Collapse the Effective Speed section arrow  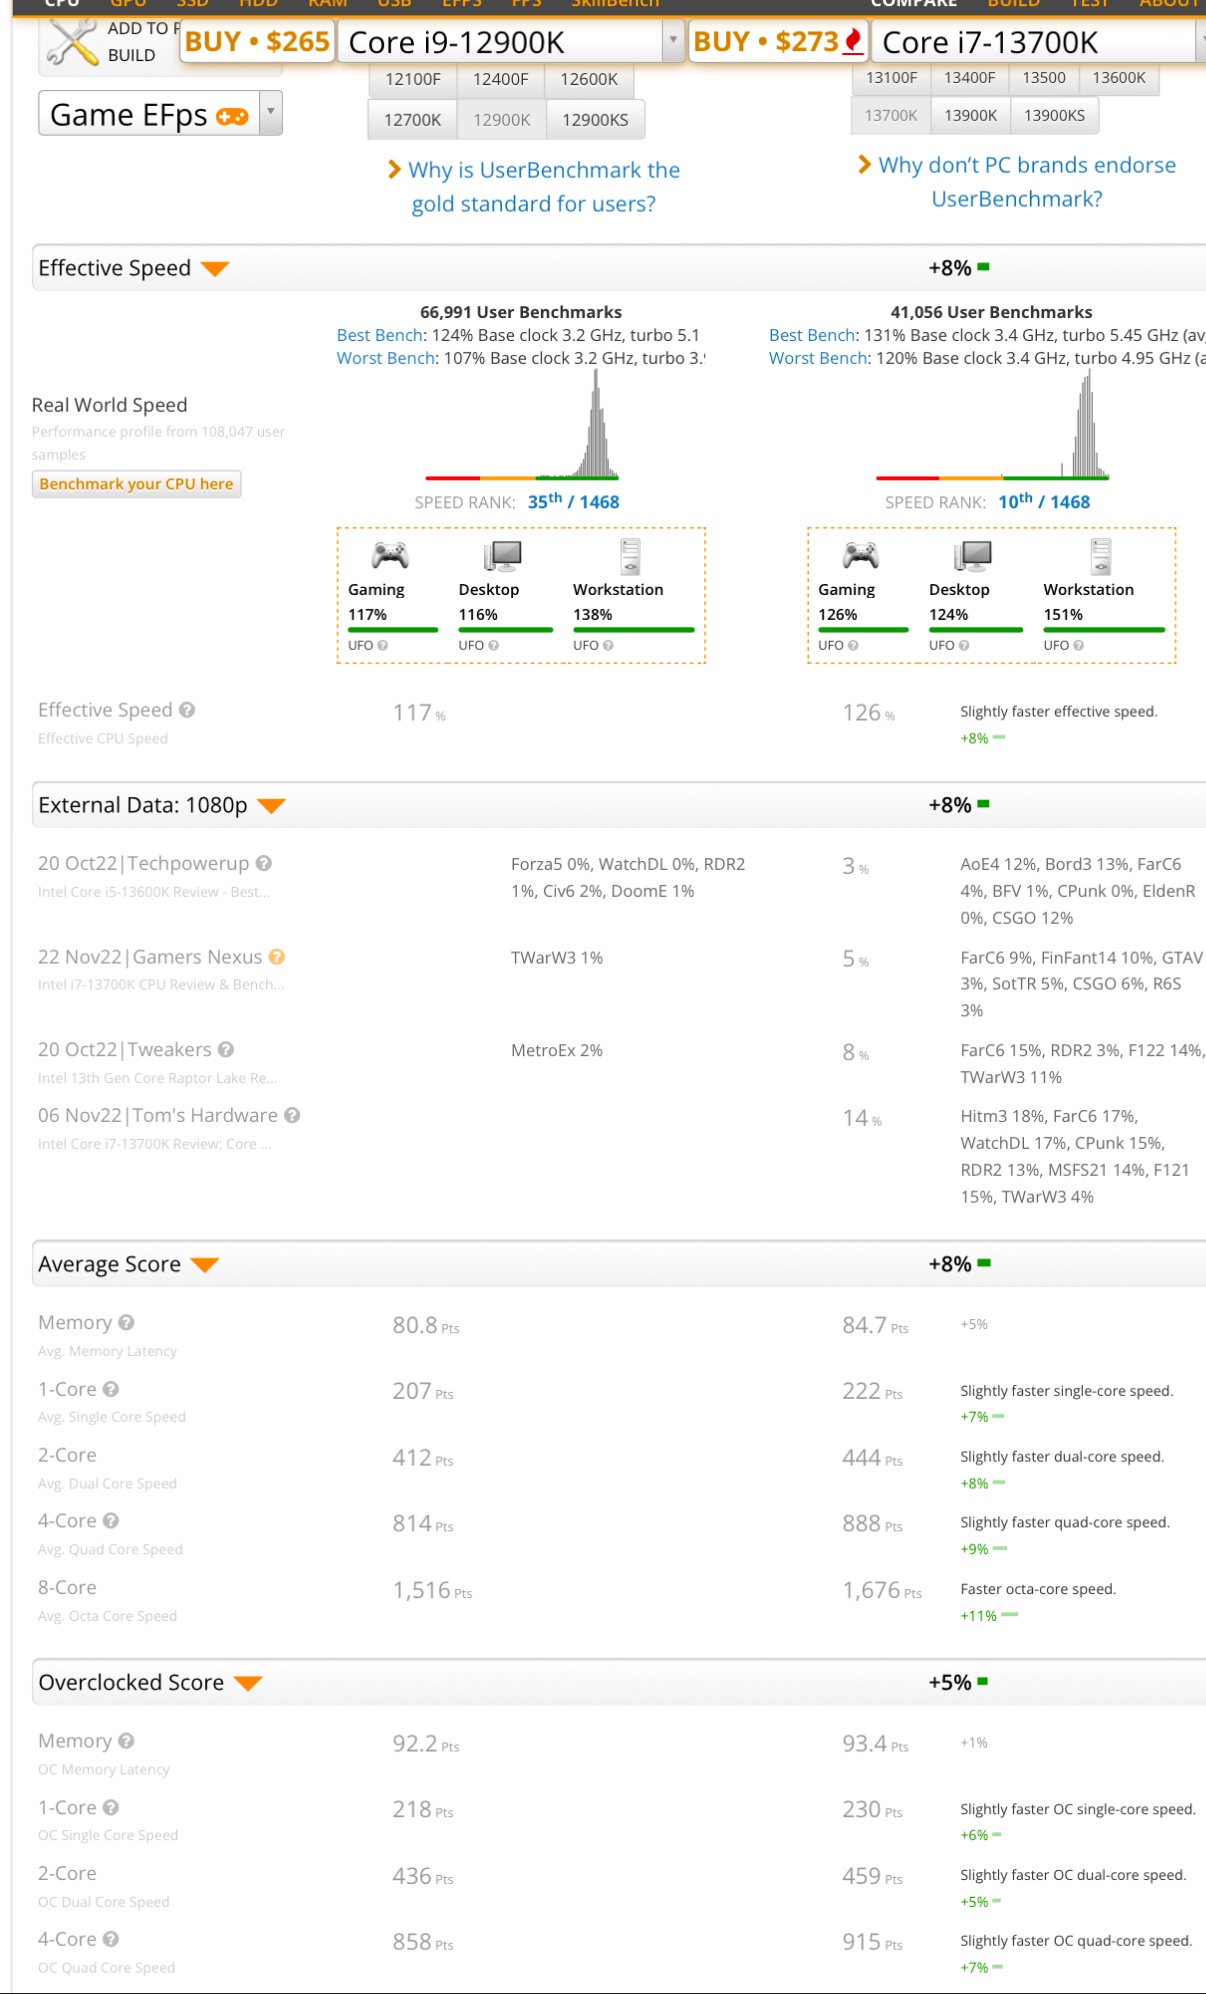(215, 269)
